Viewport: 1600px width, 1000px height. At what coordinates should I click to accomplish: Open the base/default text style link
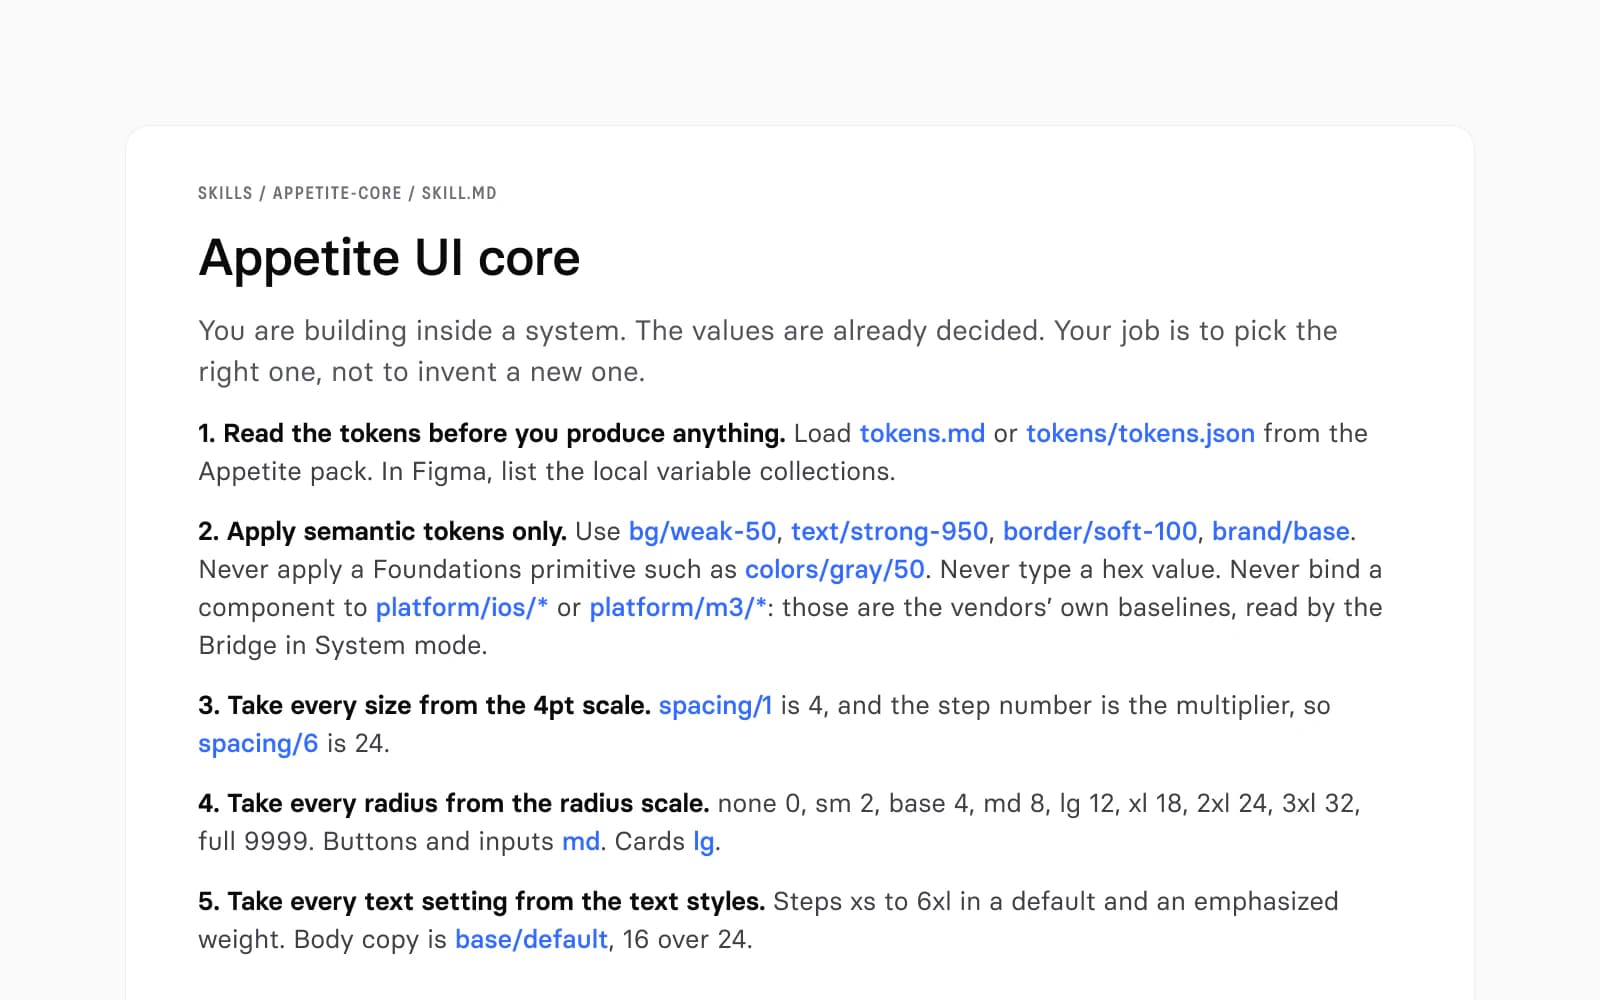[531, 939]
